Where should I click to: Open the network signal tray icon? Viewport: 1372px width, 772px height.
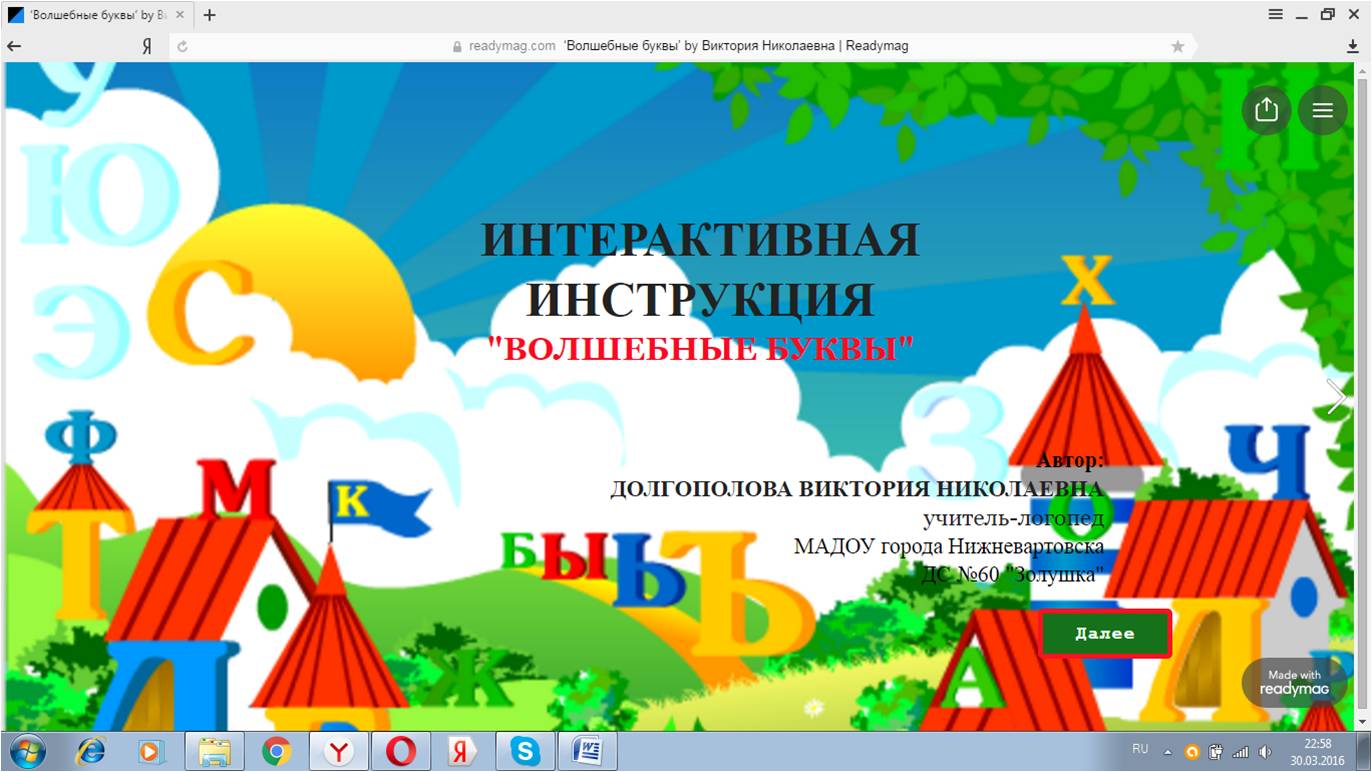(1241, 752)
